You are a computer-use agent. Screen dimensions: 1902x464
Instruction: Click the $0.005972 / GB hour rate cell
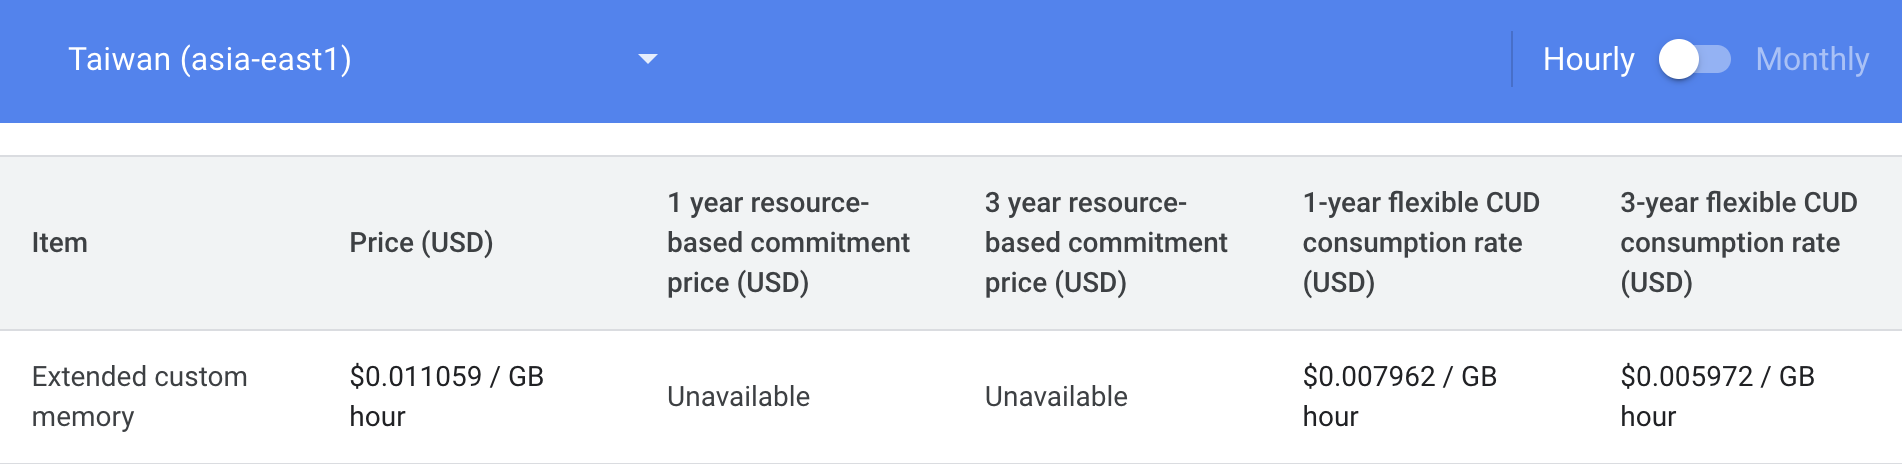[1717, 397]
